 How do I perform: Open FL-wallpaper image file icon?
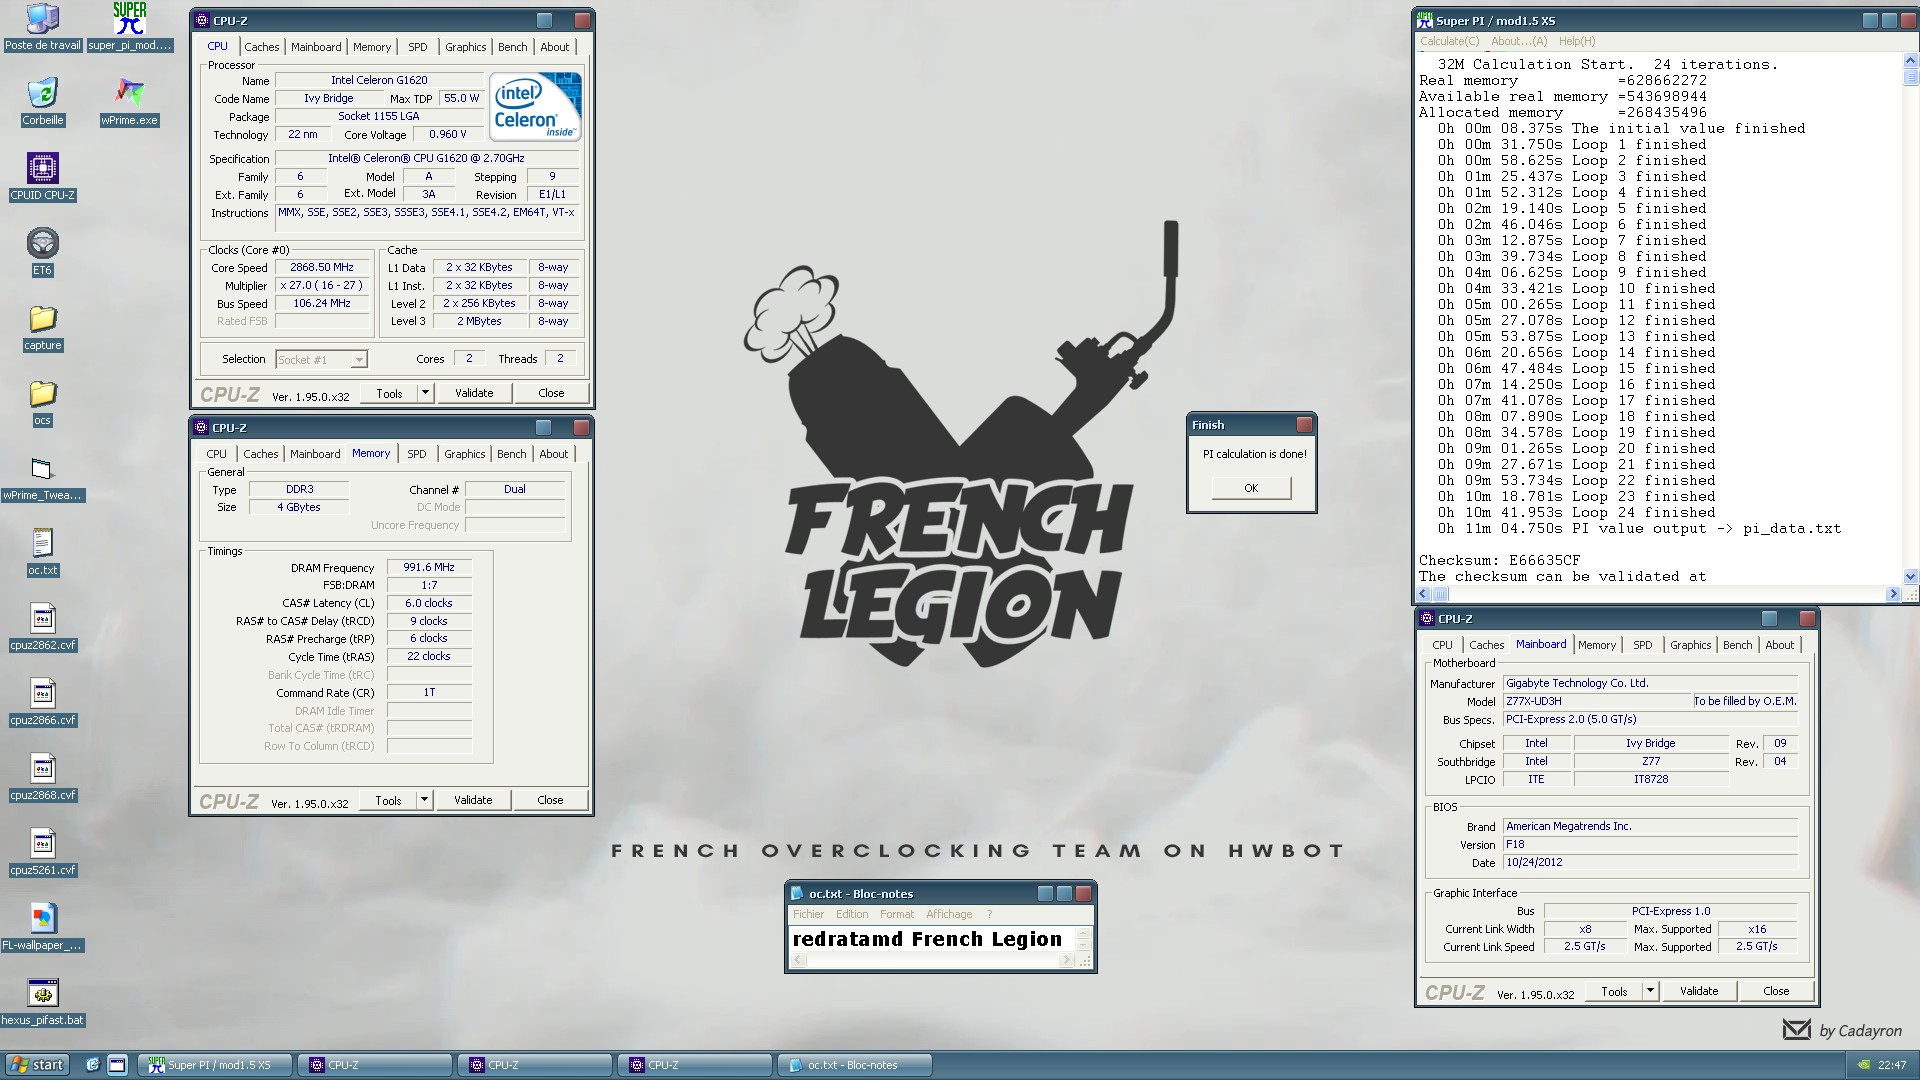pos(42,927)
